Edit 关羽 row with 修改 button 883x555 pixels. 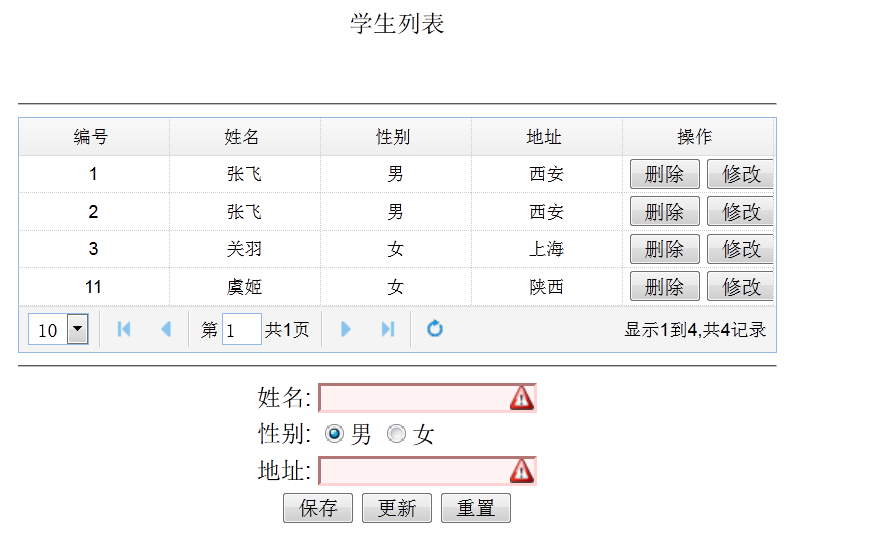point(741,249)
